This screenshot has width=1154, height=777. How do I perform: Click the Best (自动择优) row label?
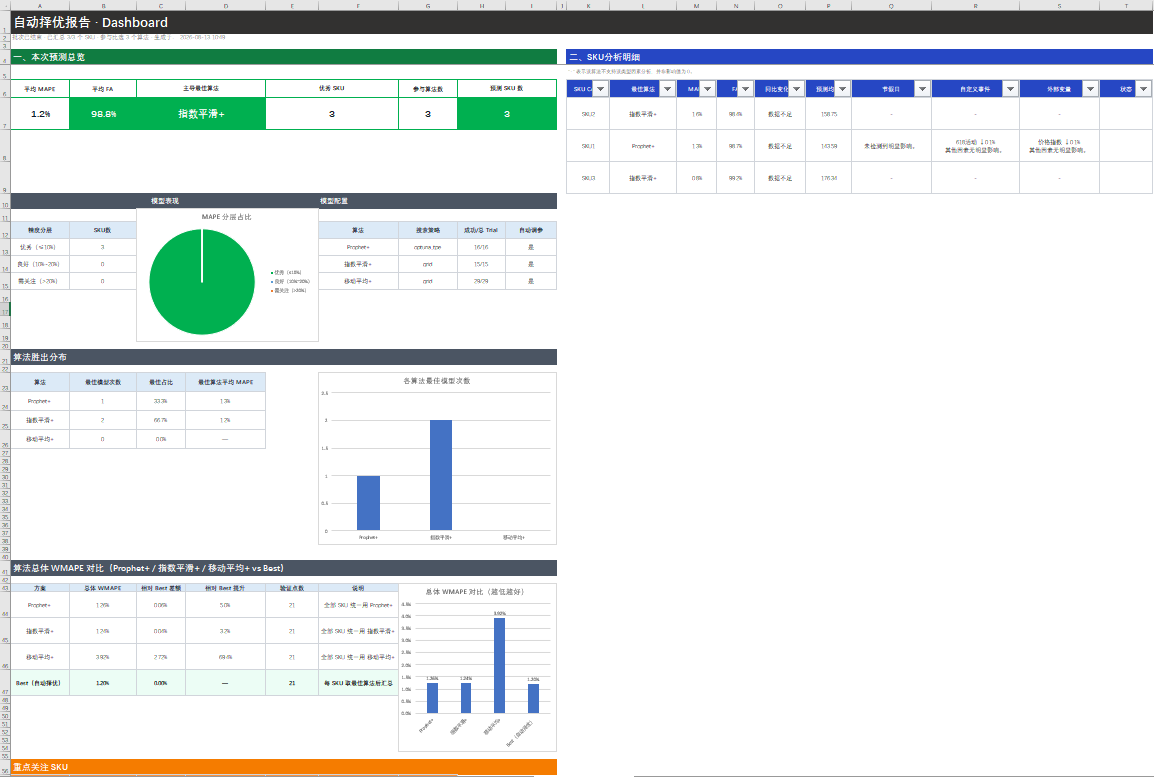[40, 683]
